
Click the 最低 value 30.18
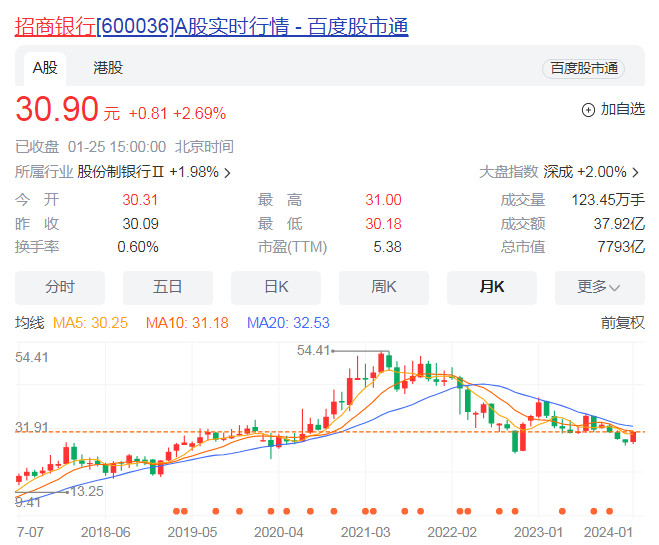383,224
